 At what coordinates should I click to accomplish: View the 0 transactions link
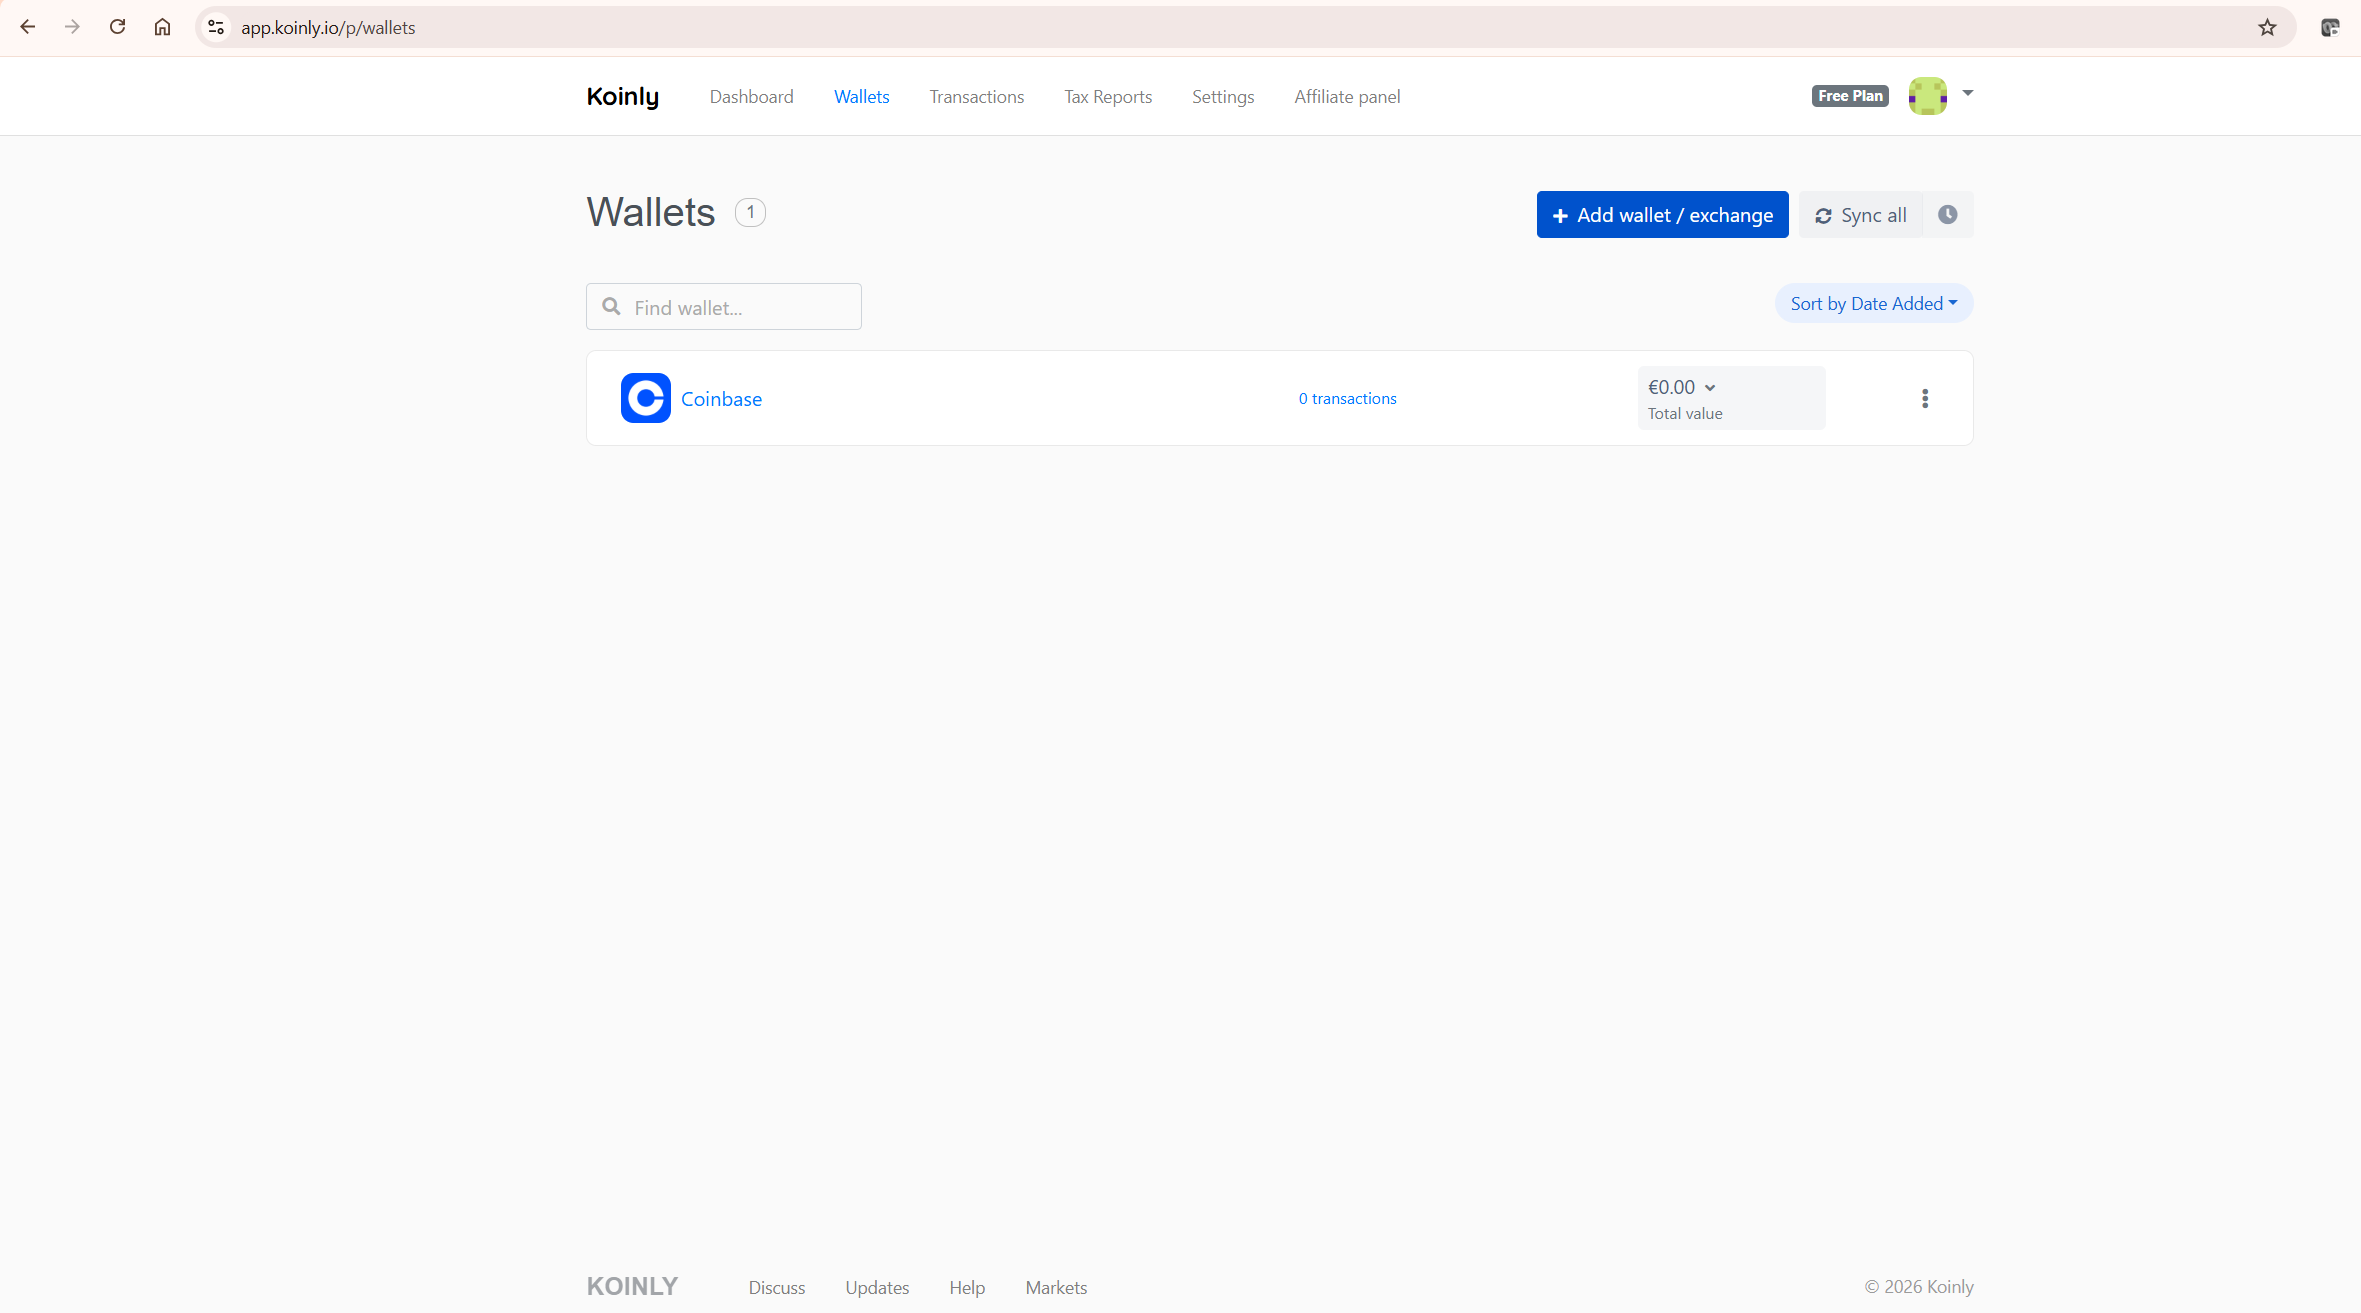1346,398
